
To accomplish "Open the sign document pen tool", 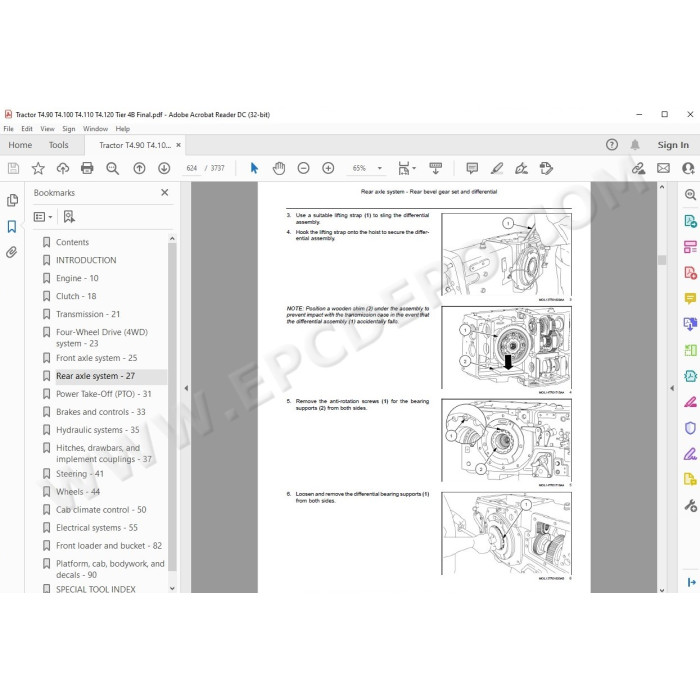I will 521,168.
